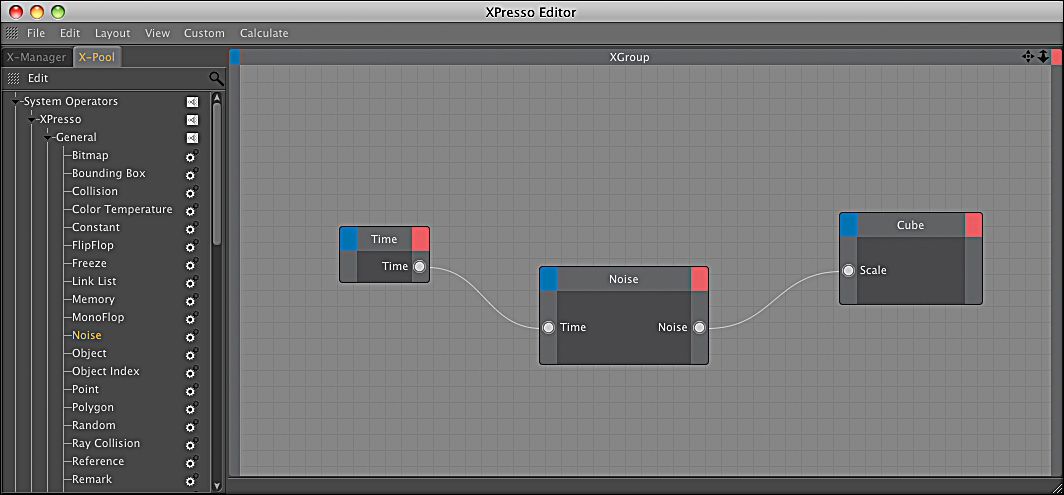The width and height of the screenshot is (1064, 495).
Task: Open the Edit menu in X-Pool panel
Action: pyautogui.click(x=37, y=78)
